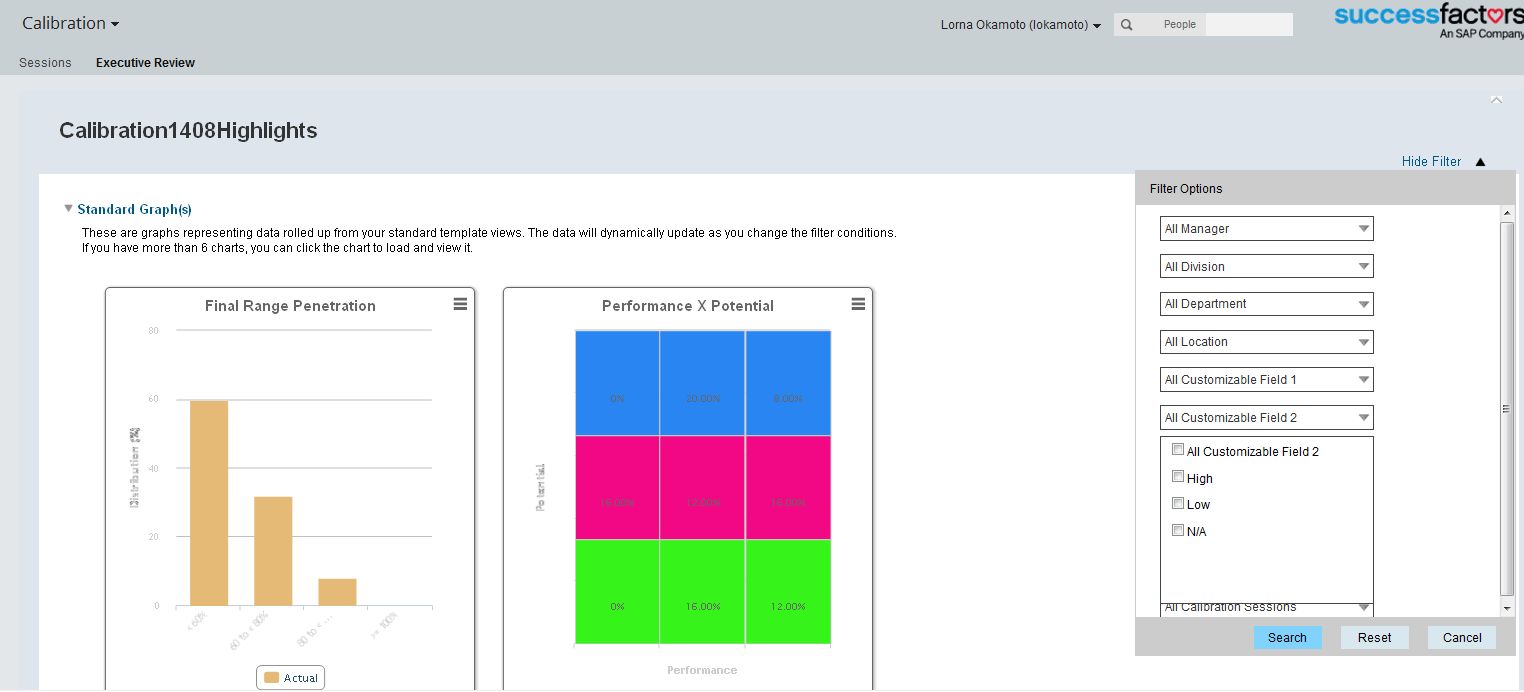Screen dimensions: 1524x692
Task: Open Performance X Potential chart menu icon
Action: click(x=858, y=304)
